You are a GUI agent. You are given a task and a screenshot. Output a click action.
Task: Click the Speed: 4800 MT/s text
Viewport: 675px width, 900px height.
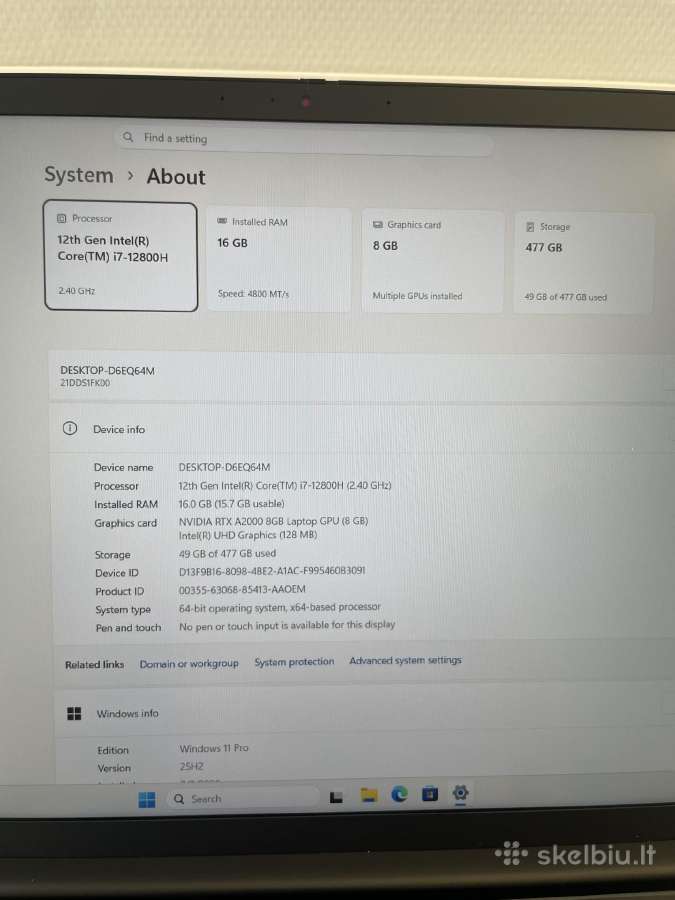click(253, 293)
